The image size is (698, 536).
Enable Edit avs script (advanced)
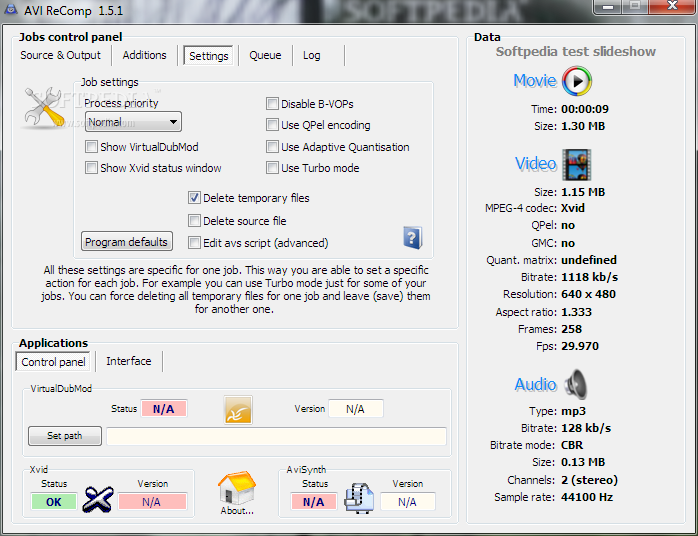click(194, 243)
